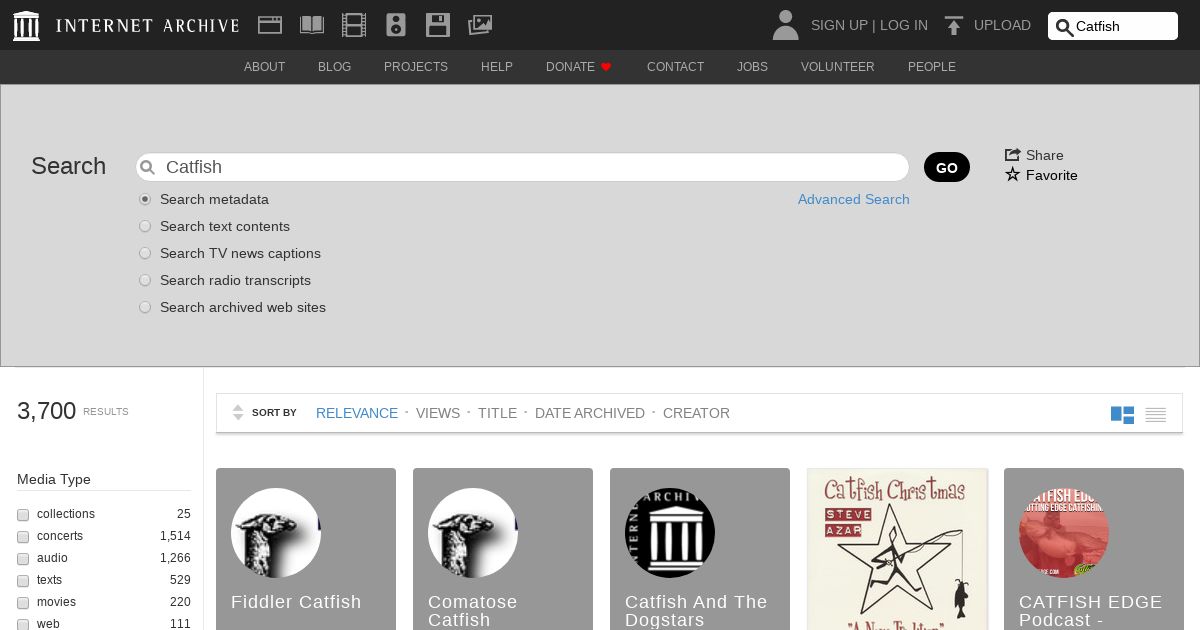Click the DONATE link
The width and height of the screenshot is (1200, 630).
tap(570, 67)
